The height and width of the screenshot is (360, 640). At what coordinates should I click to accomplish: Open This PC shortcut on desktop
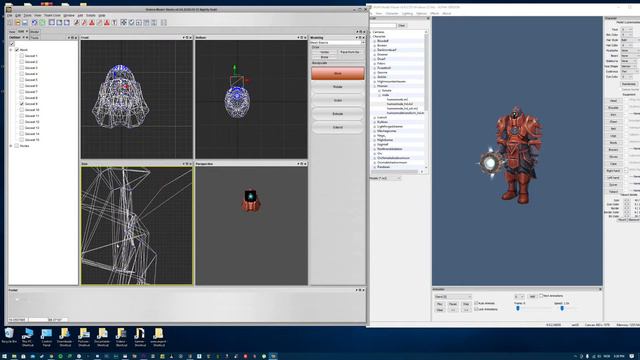tap(28, 337)
